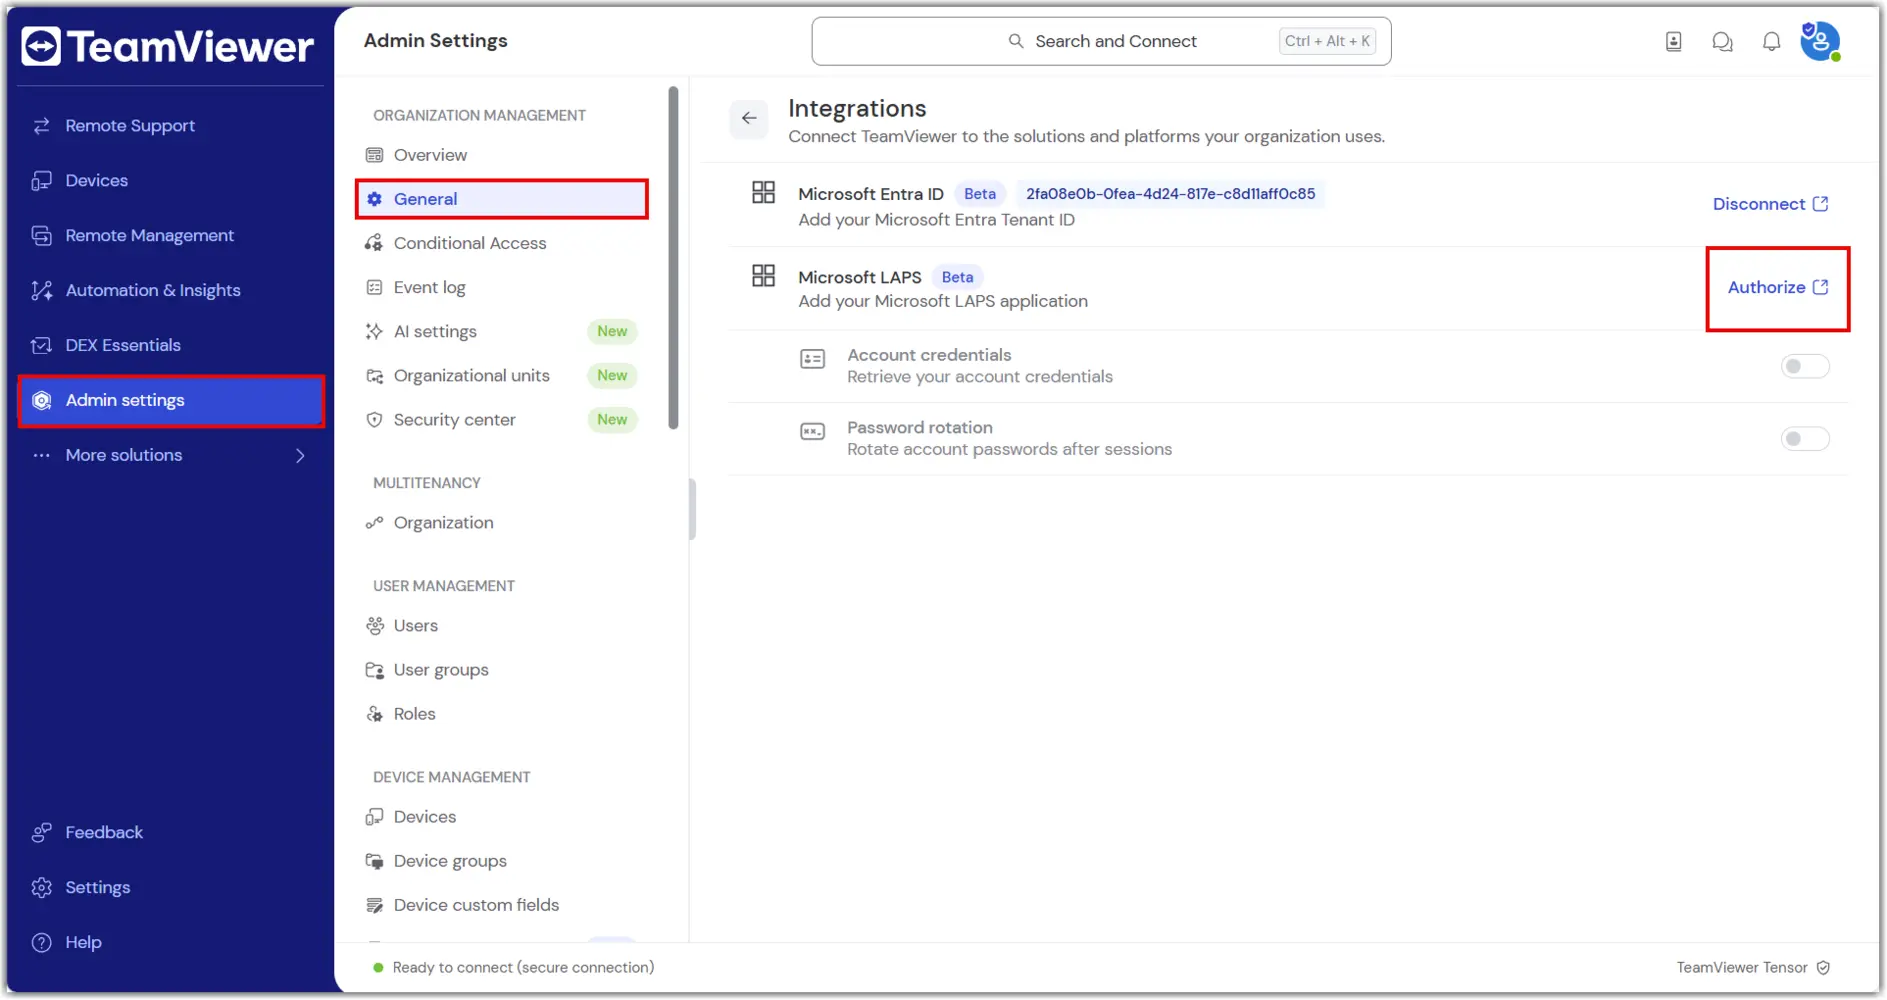Expand More solutions chevron
Image resolution: width=1887 pixels, height=1000 pixels.
coord(300,456)
